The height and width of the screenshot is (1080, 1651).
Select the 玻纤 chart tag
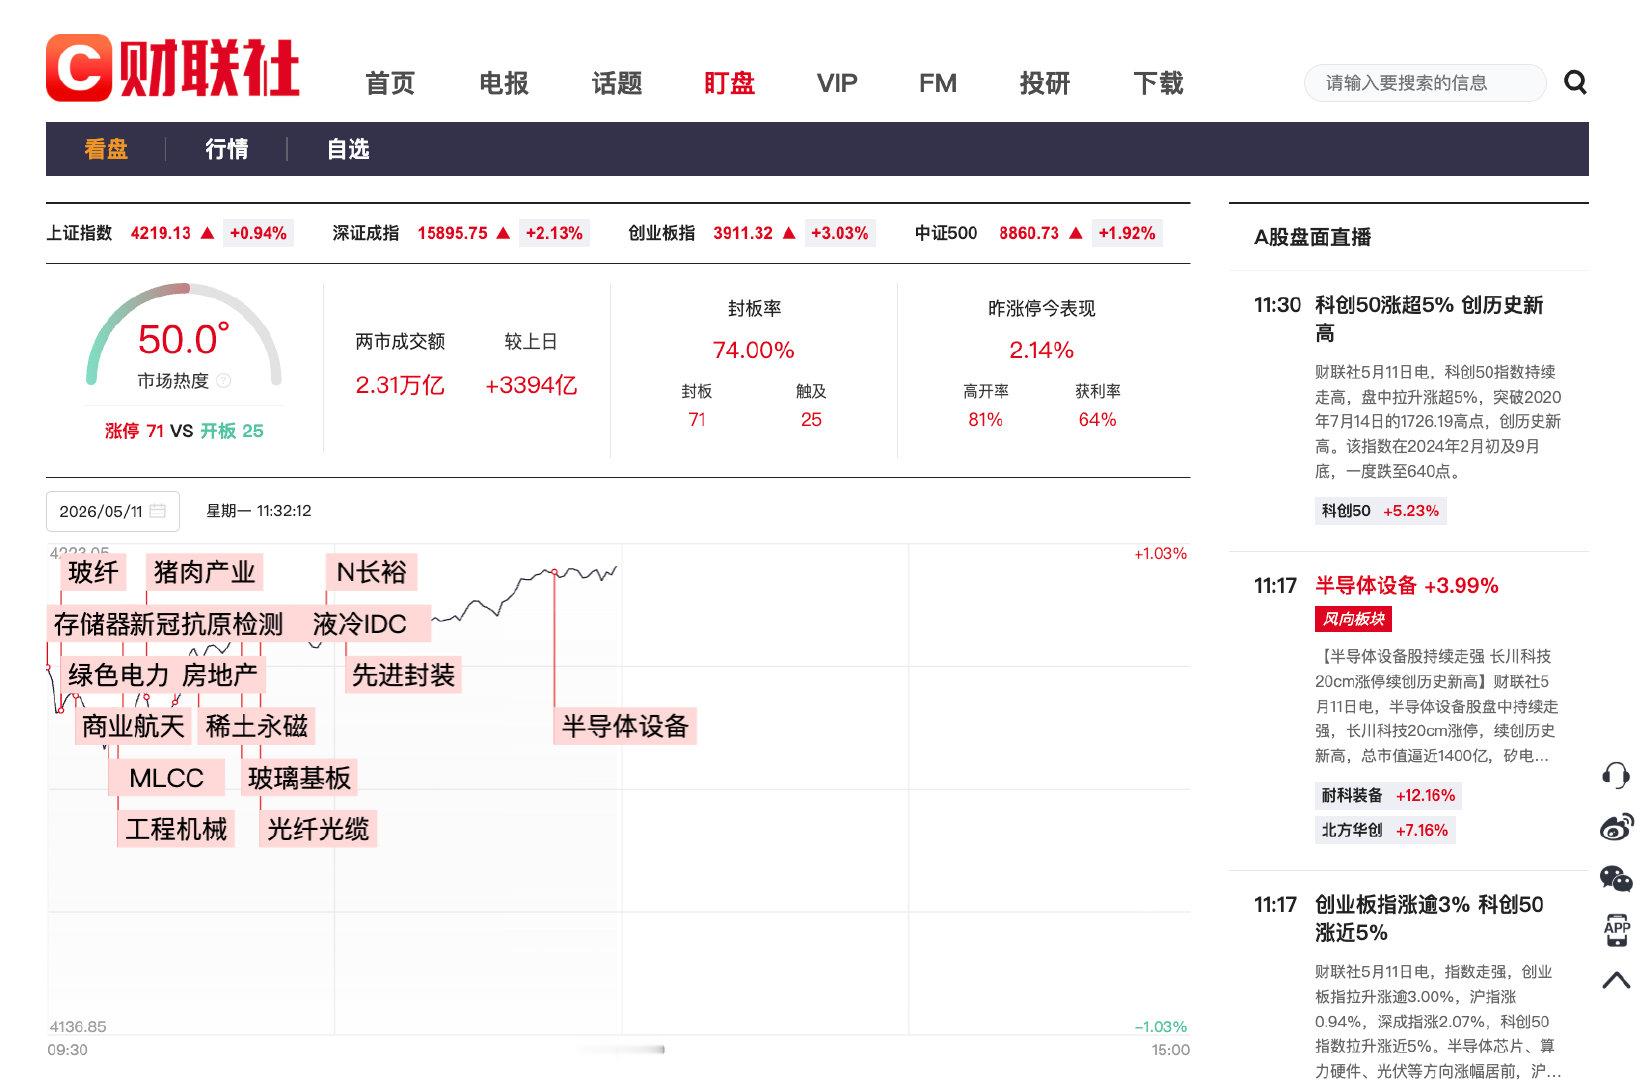point(93,572)
